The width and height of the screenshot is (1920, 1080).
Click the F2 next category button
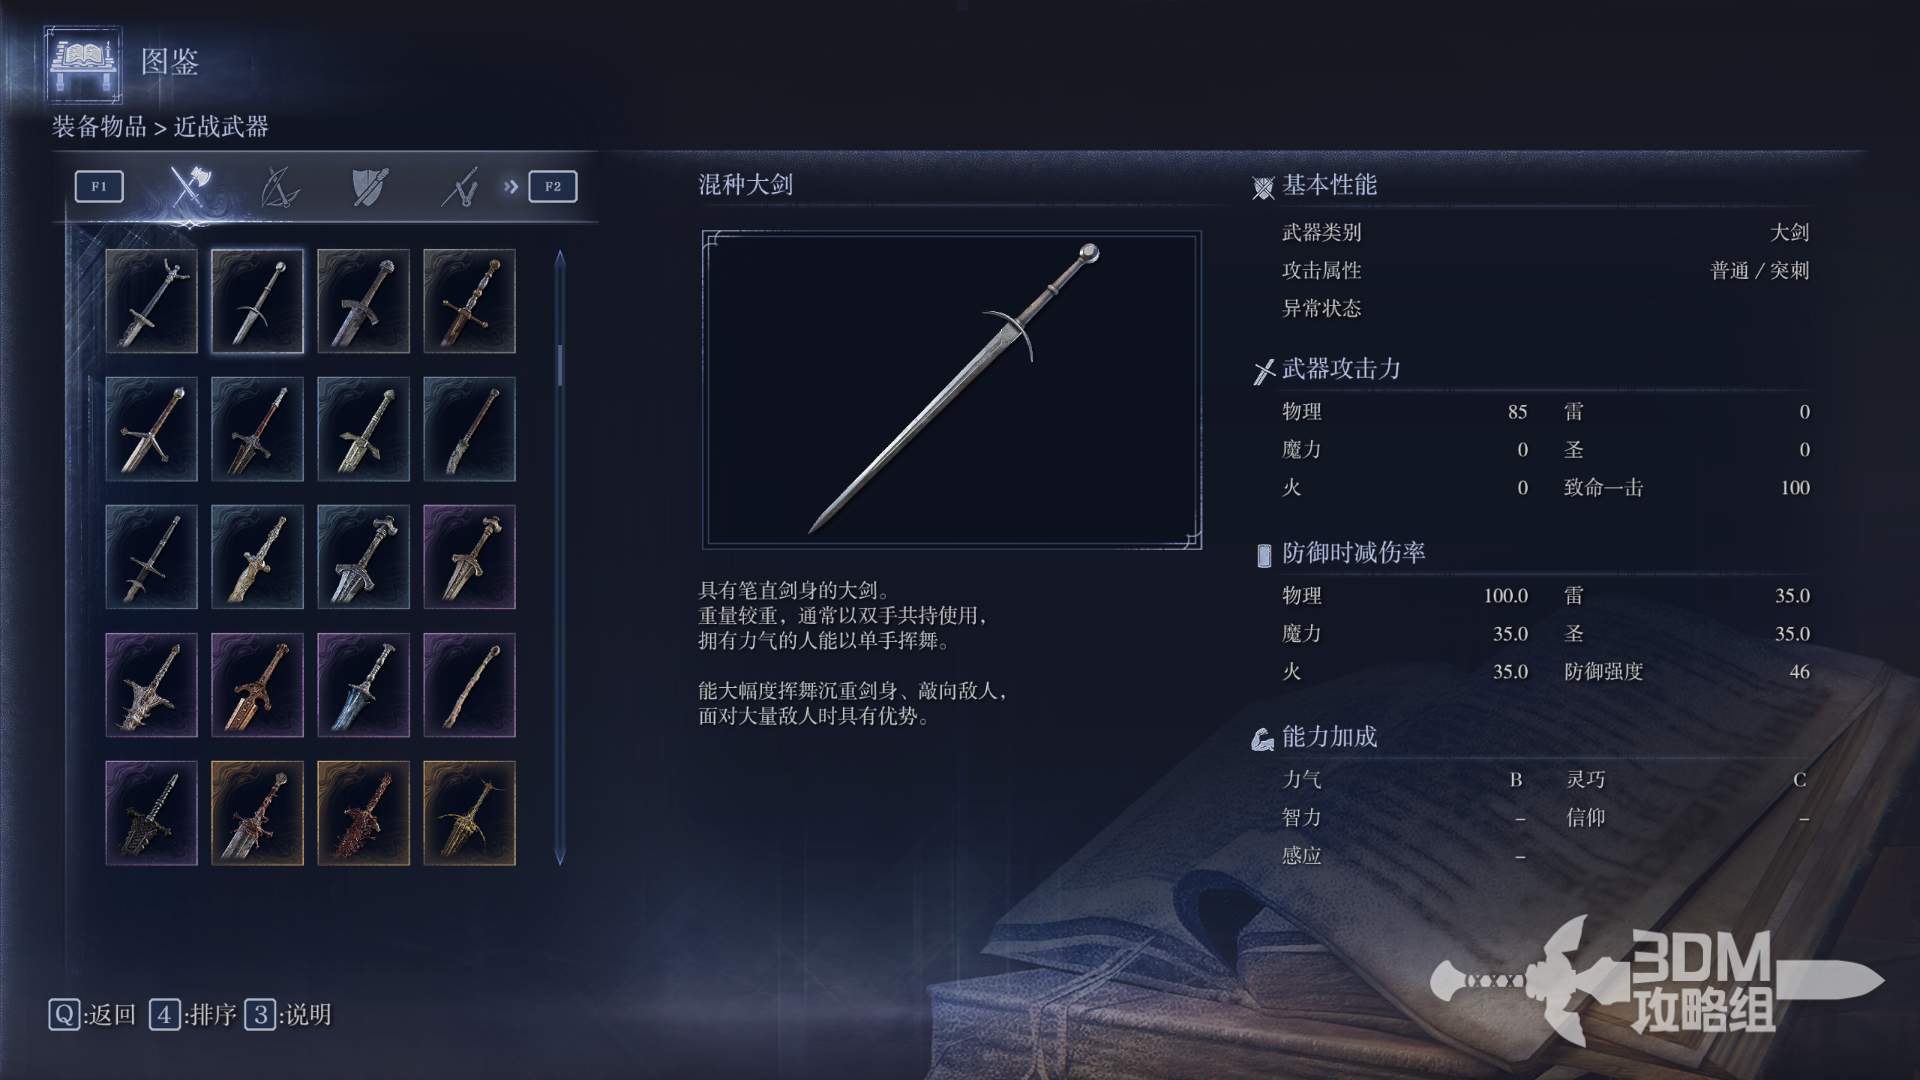[553, 186]
